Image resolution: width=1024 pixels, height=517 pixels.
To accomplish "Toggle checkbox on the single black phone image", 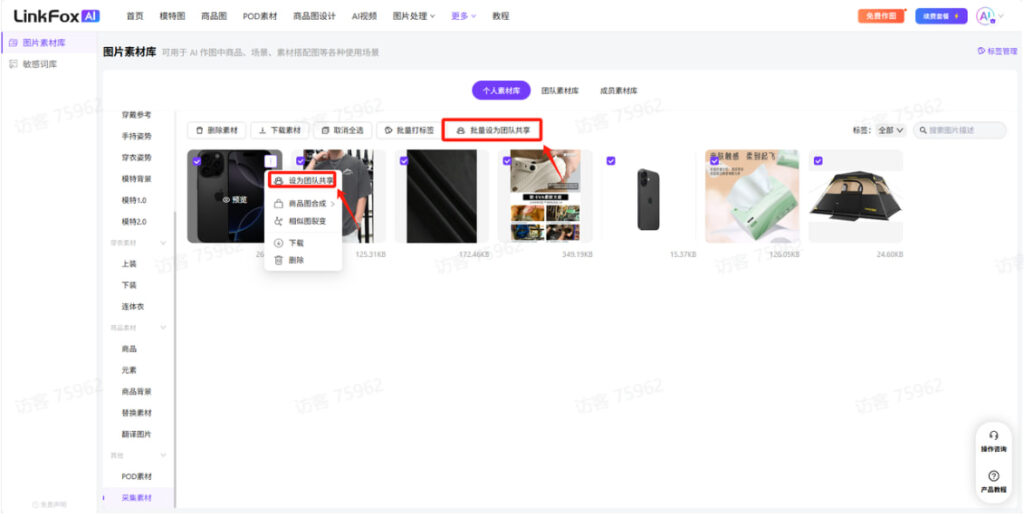I will 611,160.
